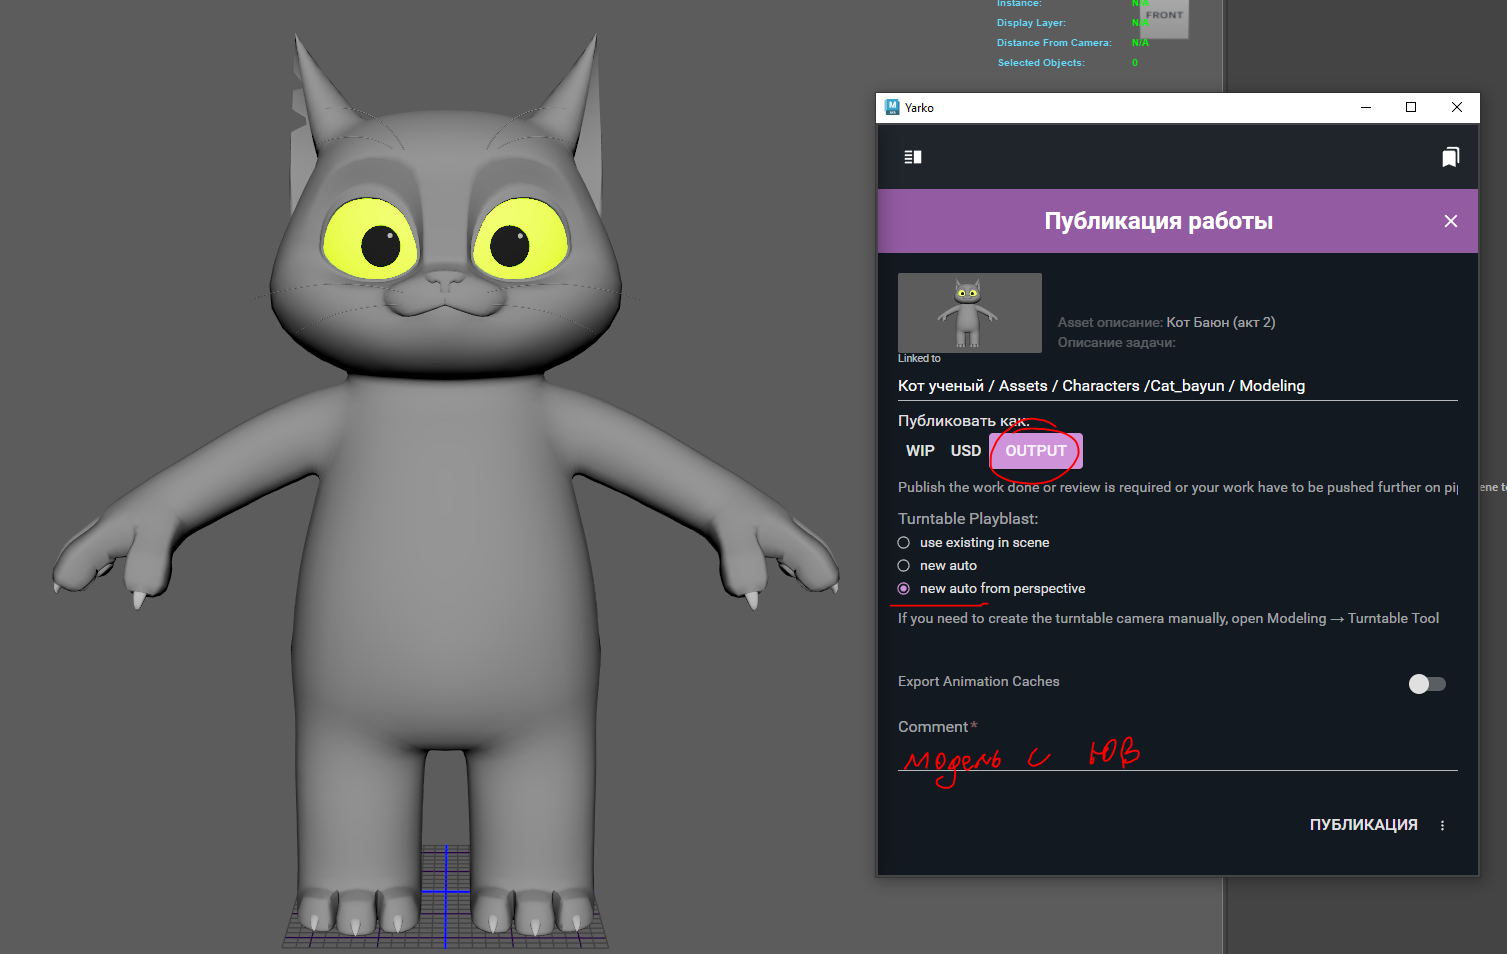Close the Yarko window
Viewport: 1507px width, 954px height.
(1456, 107)
